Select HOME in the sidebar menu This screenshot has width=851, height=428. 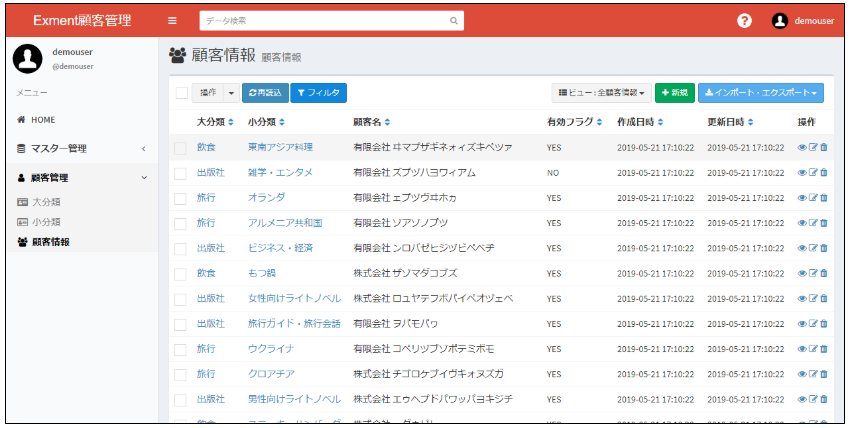42,119
